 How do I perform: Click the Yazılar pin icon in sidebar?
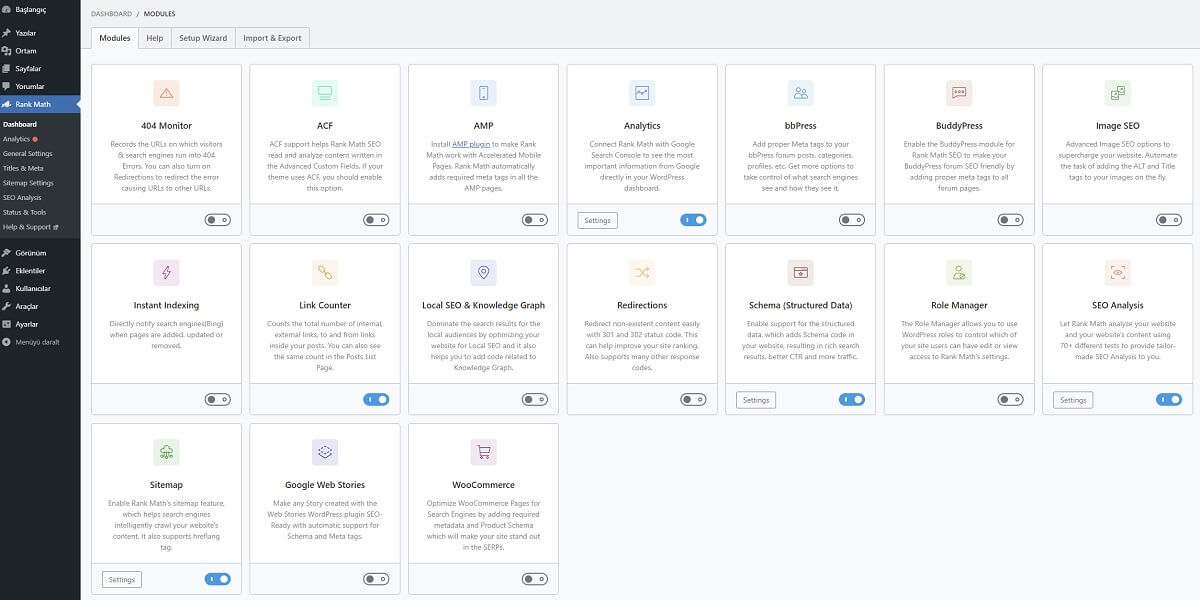pyautogui.click(x=7, y=33)
